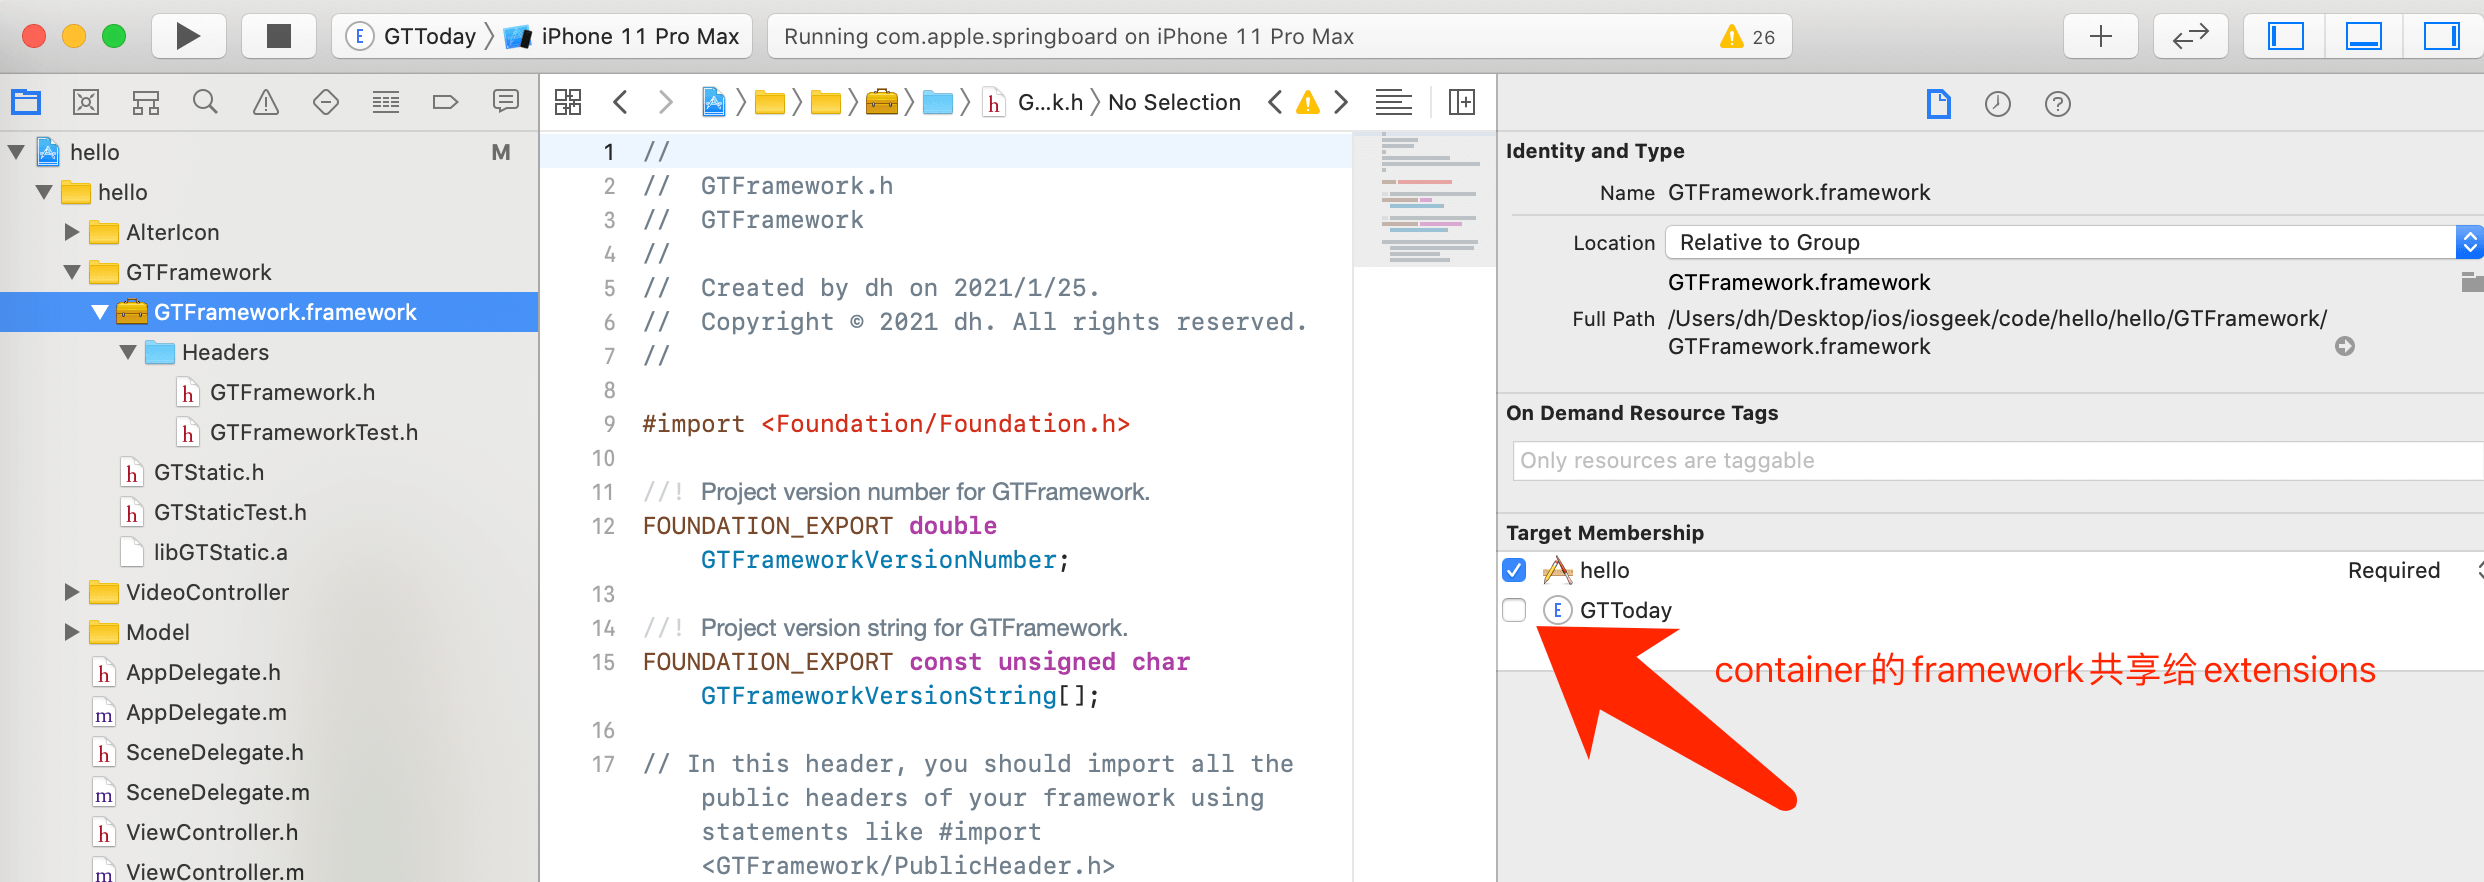Click line 9 Foundation import

click(886, 424)
